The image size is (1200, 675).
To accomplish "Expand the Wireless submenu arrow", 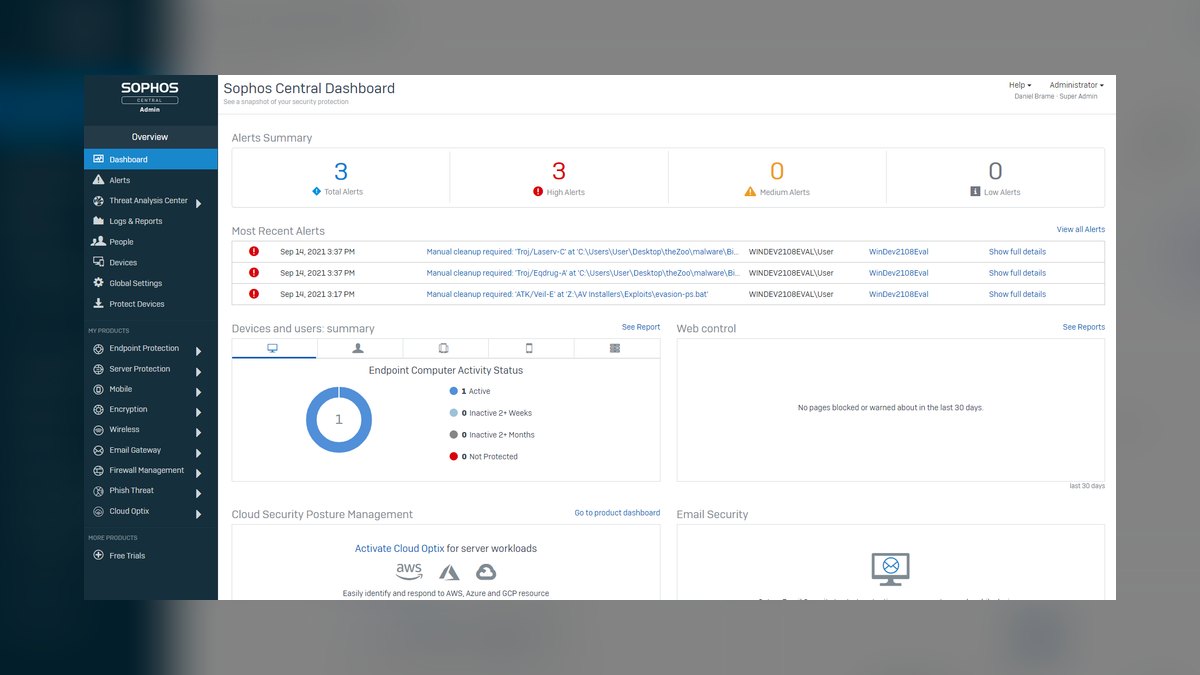I will pos(199,433).
